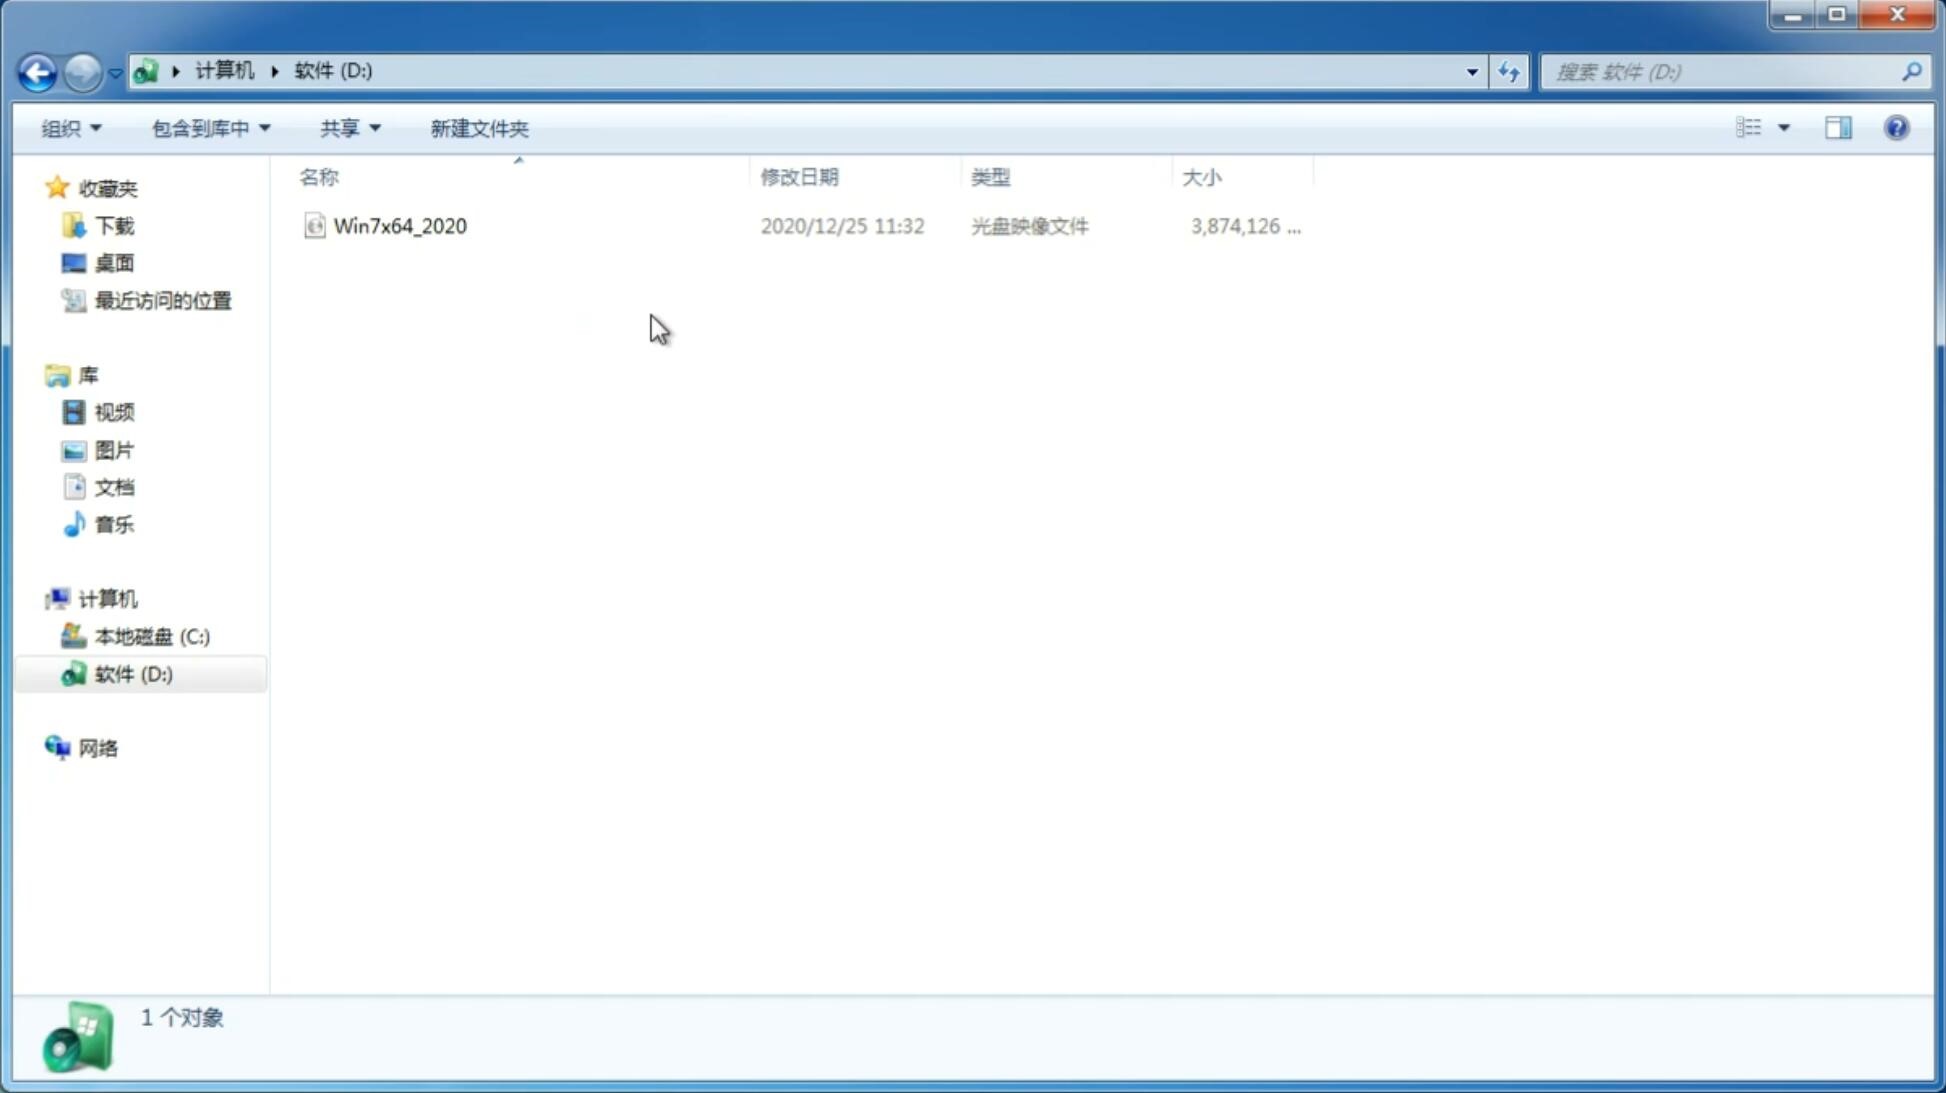Select the 视频 library item
This screenshot has width=1946, height=1093.
(114, 412)
